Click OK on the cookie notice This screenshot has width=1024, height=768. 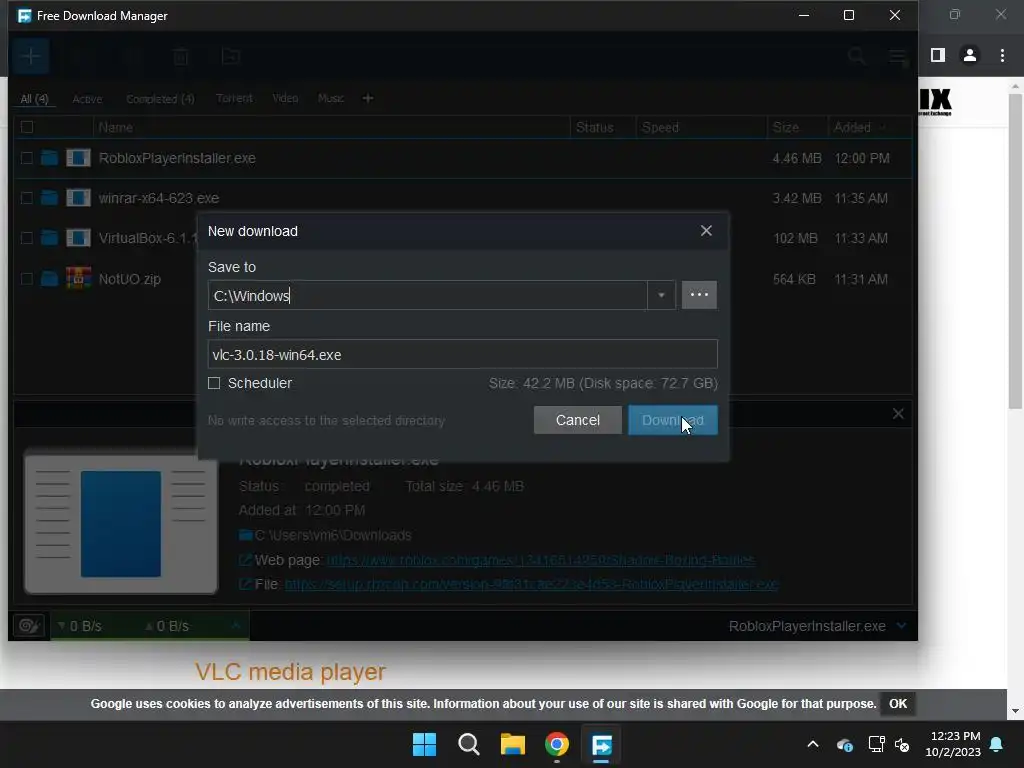[897, 704]
